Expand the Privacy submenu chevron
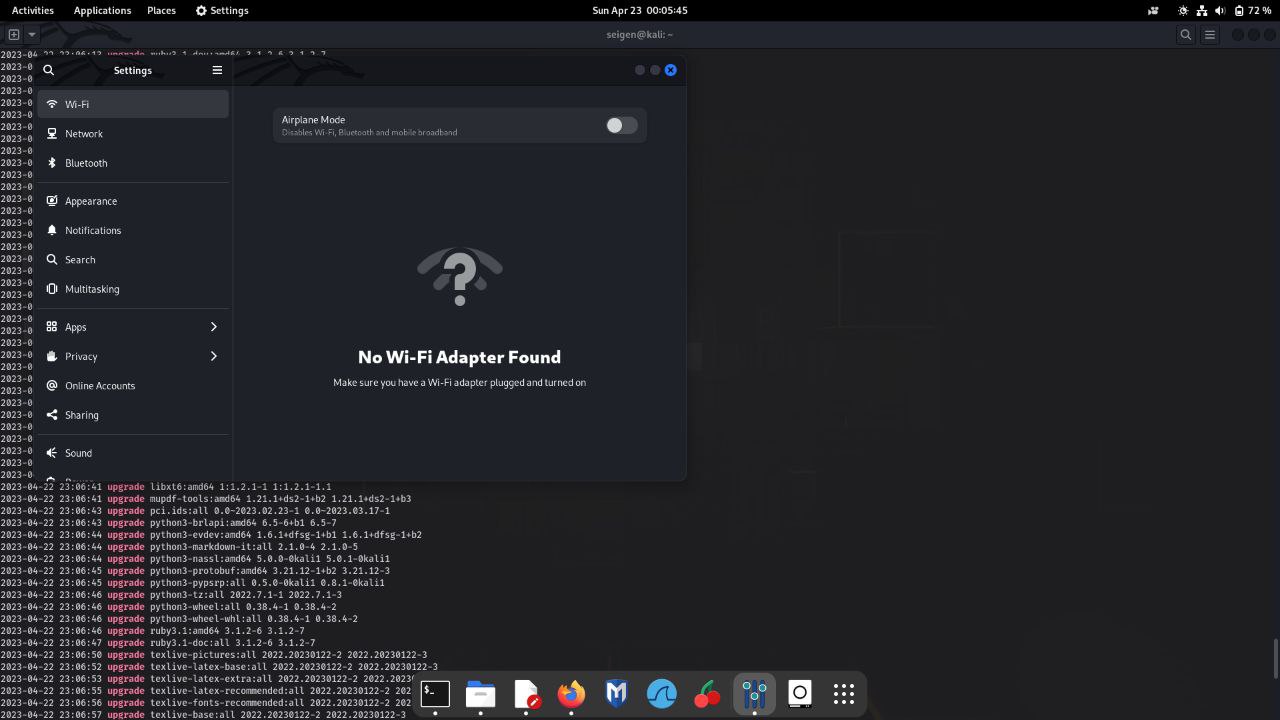 click(x=213, y=356)
